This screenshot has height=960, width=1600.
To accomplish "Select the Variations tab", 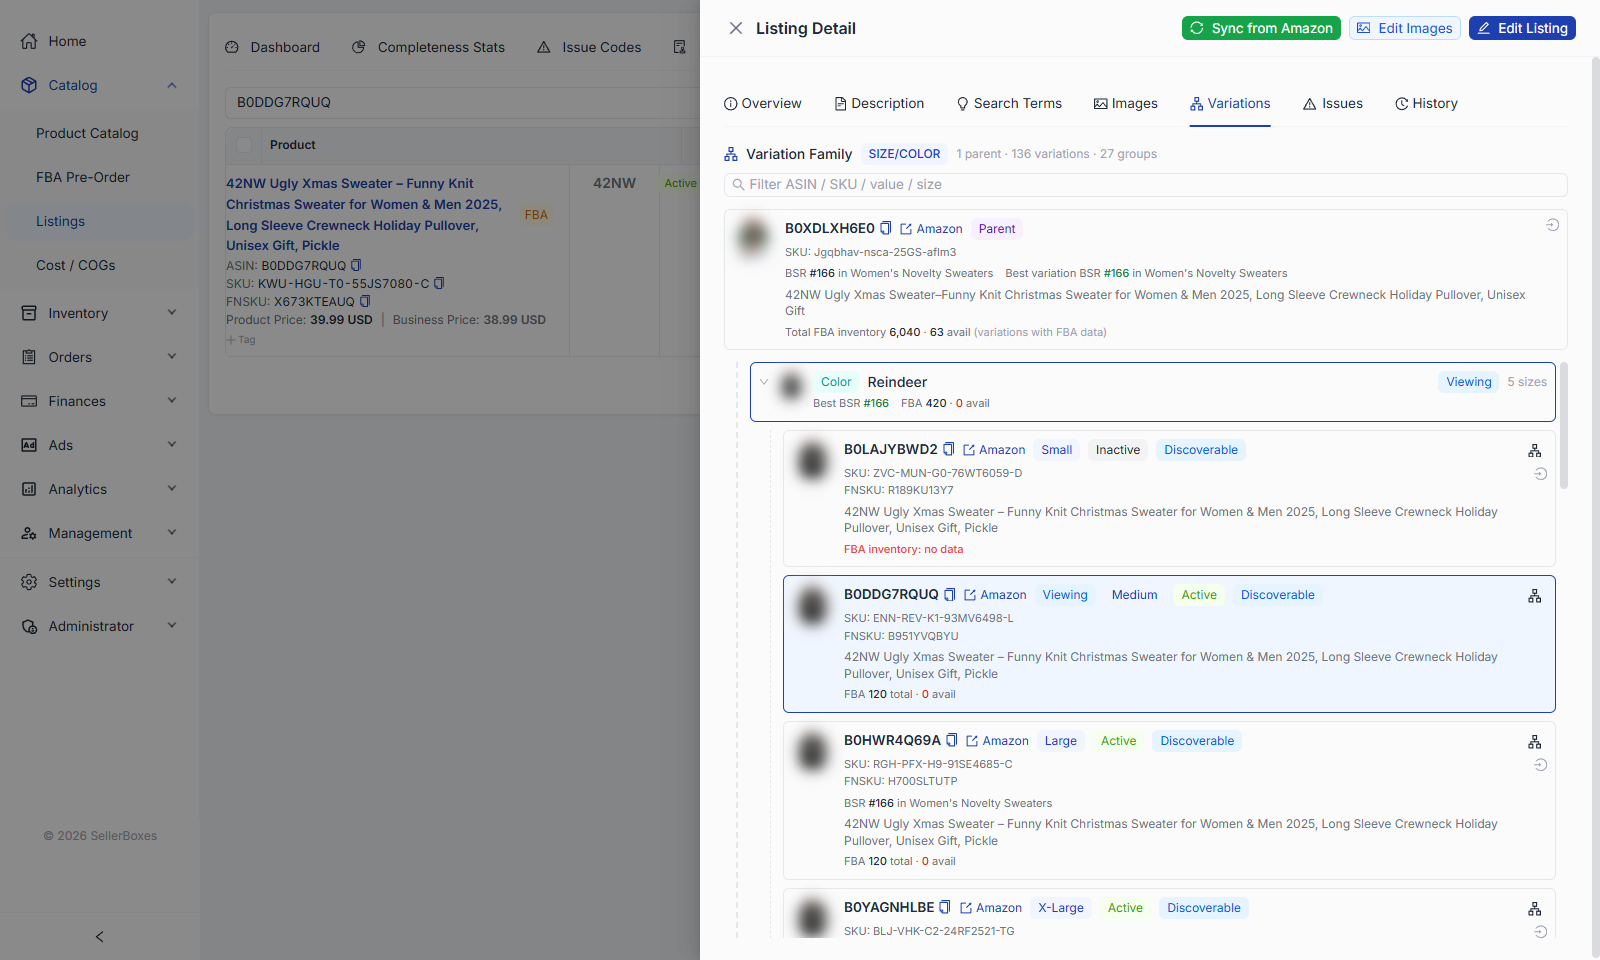I will coord(1230,103).
